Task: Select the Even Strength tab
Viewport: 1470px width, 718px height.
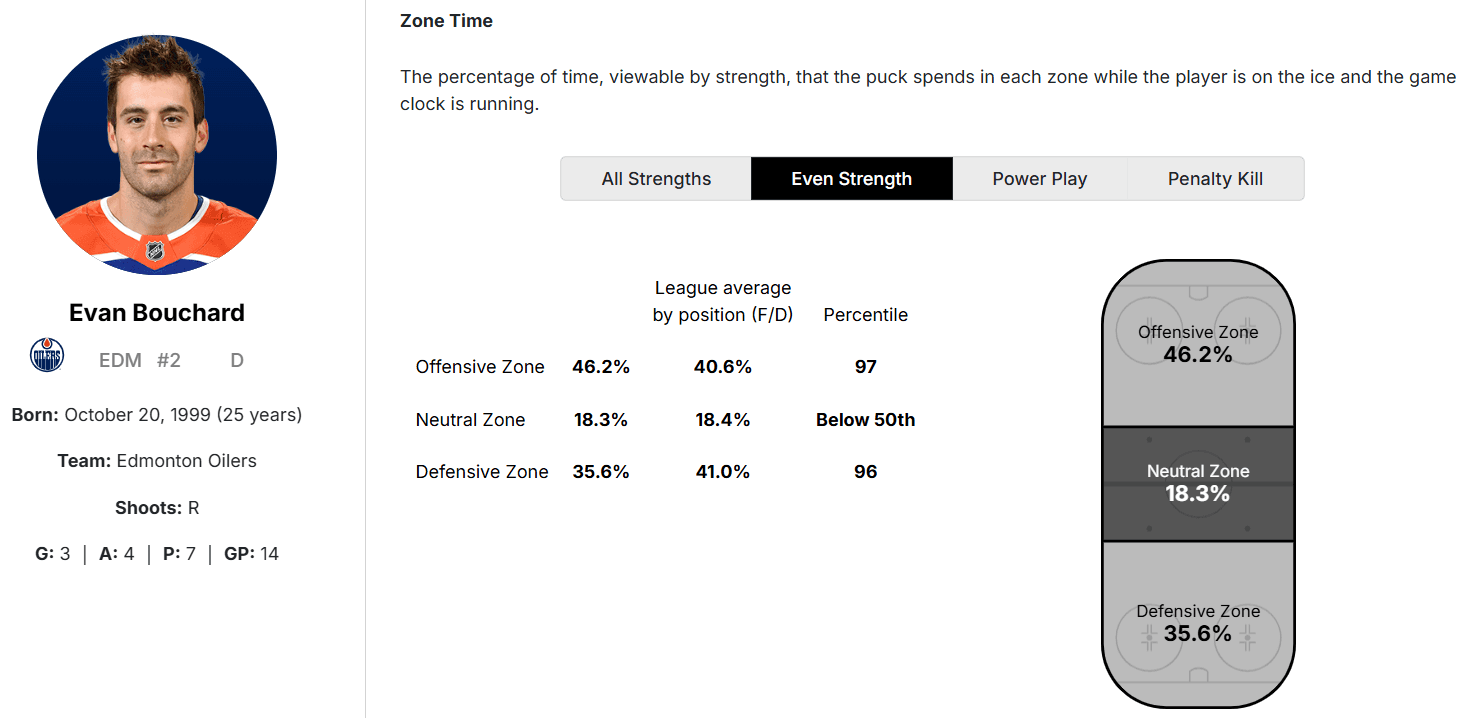Action: [x=851, y=179]
